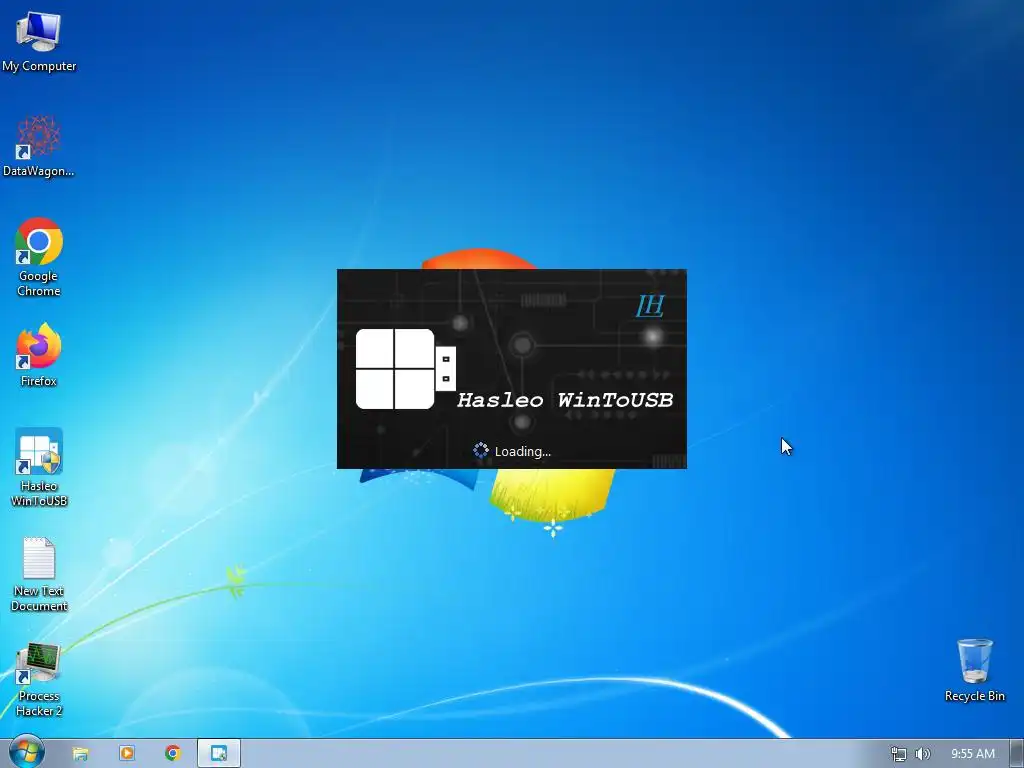Select the My Computer desktop icon
1024x768 pixels.
[x=39, y=42]
